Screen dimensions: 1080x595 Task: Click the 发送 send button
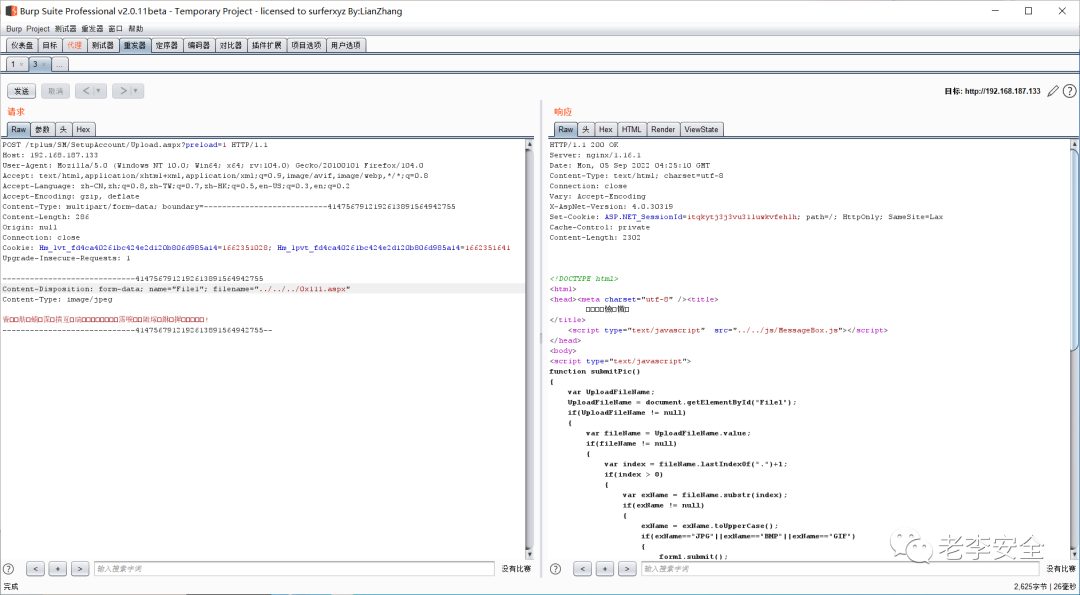[x=22, y=91]
